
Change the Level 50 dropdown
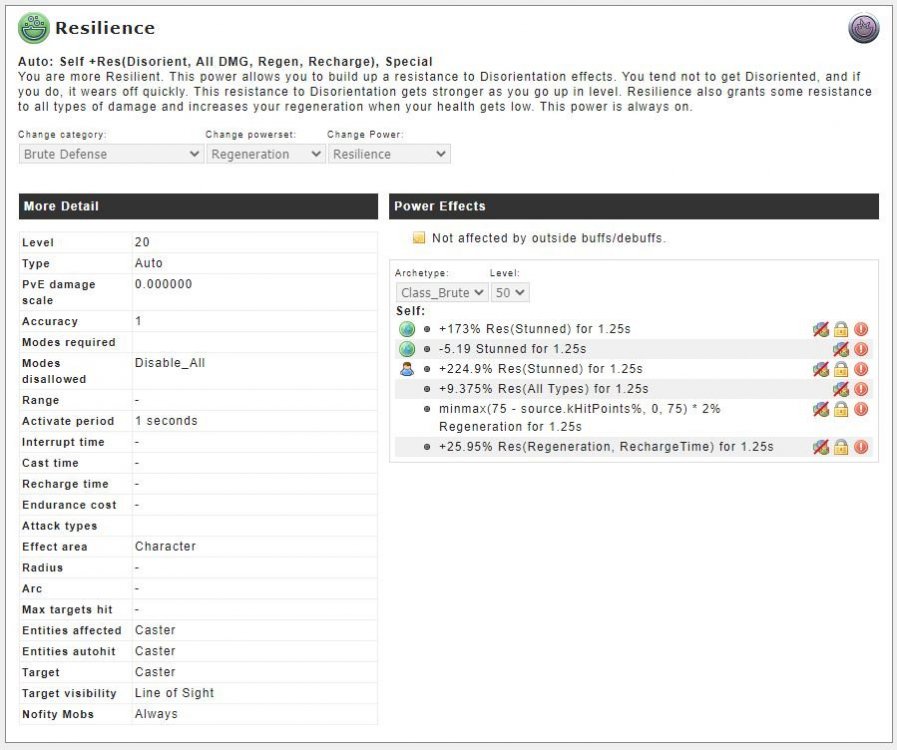click(x=510, y=292)
